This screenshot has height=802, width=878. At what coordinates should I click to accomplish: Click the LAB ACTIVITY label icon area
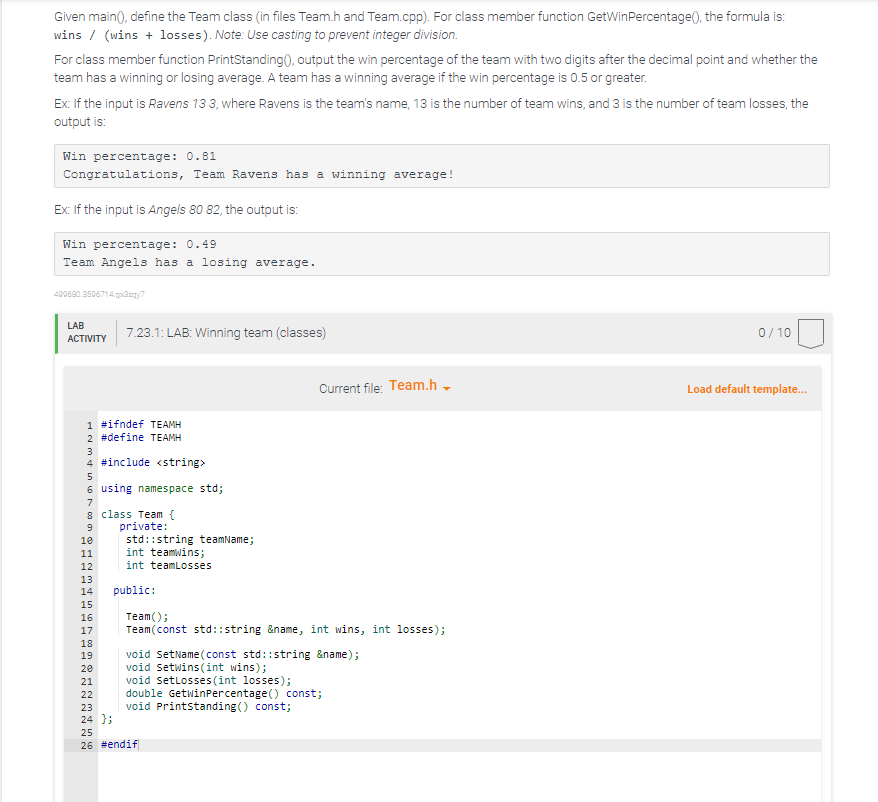click(86, 330)
